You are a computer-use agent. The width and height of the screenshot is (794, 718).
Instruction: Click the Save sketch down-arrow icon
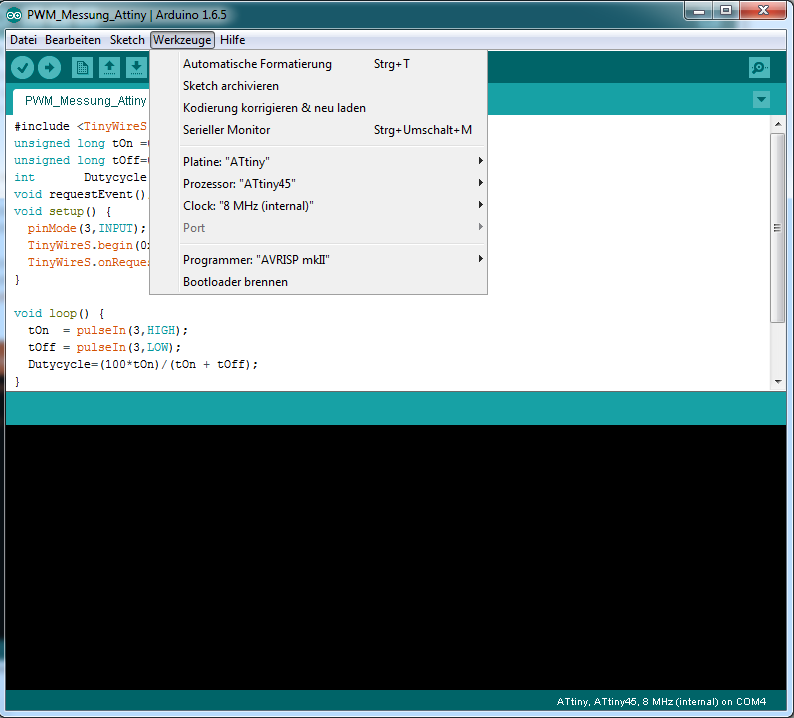pyautogui.click(x=136, y=67)
